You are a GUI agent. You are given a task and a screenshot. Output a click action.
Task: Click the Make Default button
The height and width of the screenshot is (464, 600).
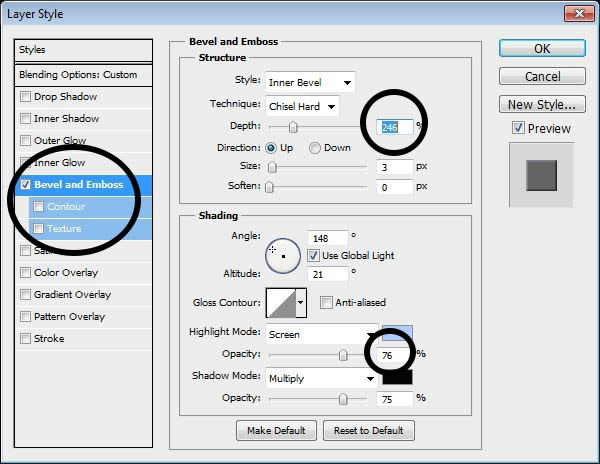coord(276,430)
